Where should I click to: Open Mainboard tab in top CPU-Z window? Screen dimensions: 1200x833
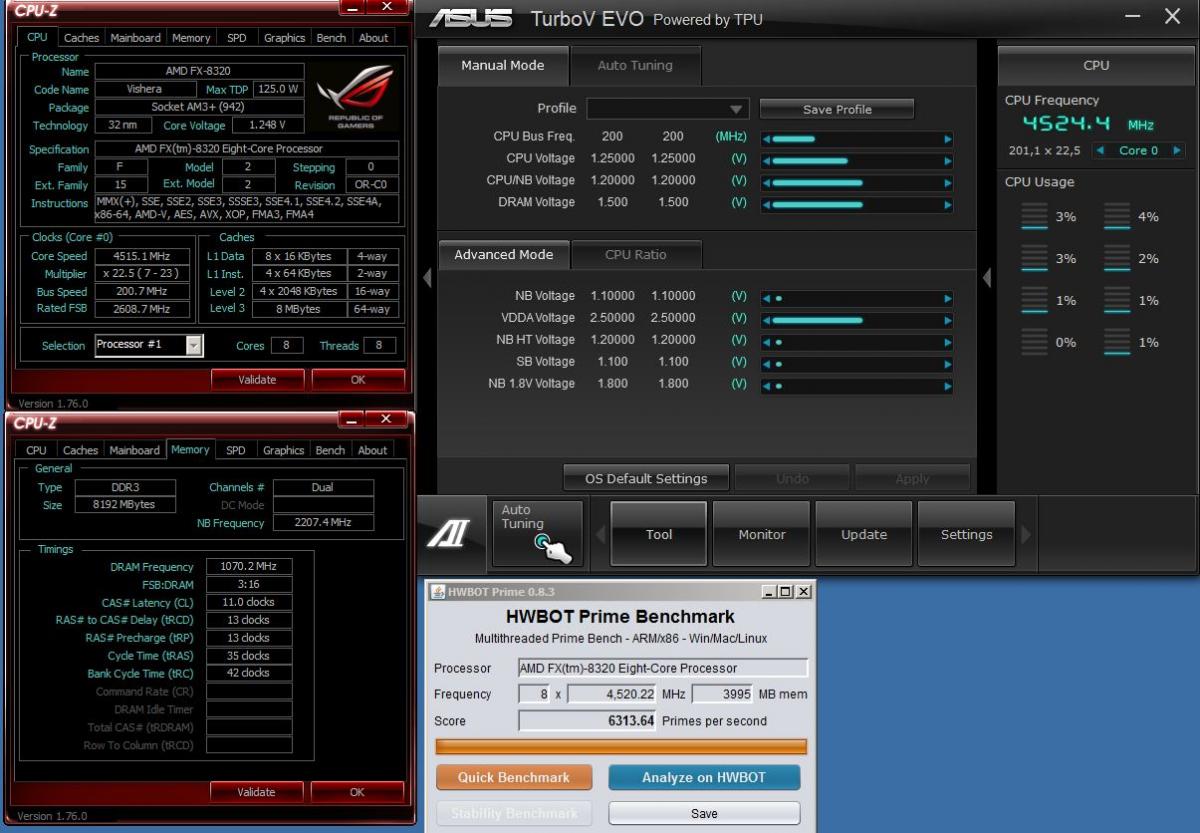point(135,38)
